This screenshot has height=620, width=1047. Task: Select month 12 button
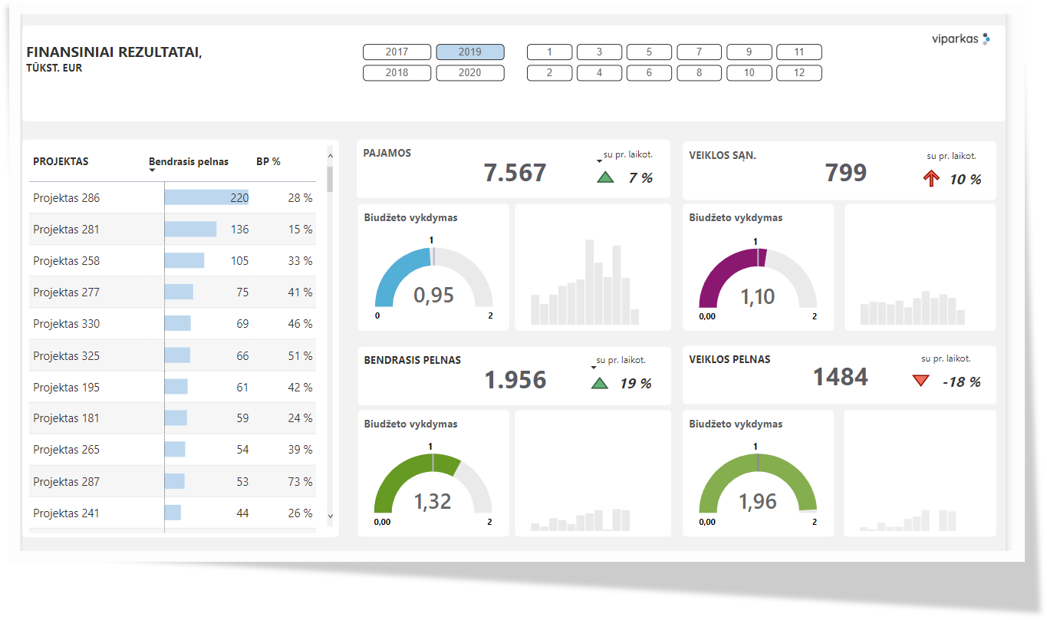pos(798,73)
